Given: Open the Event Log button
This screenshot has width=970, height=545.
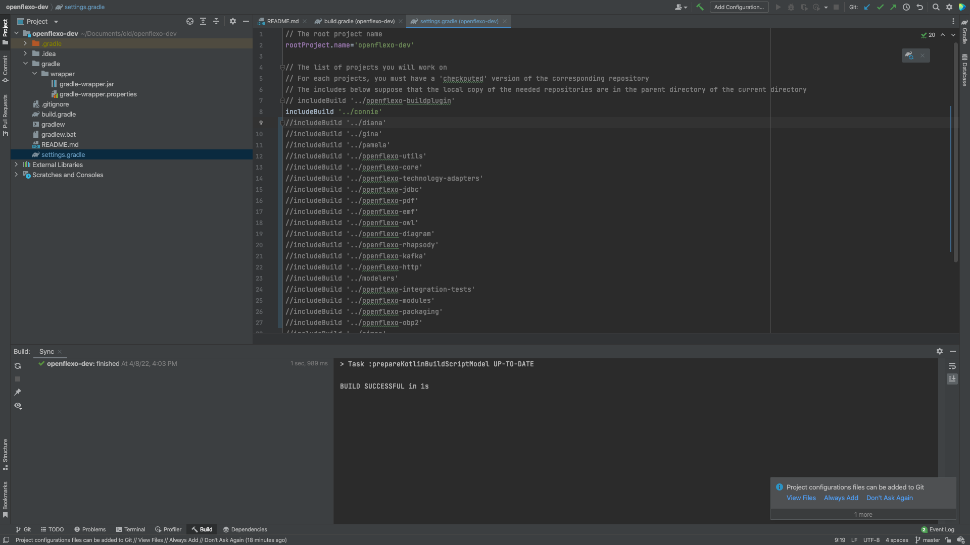Looking at the screenshot, I should click(938, 530).
